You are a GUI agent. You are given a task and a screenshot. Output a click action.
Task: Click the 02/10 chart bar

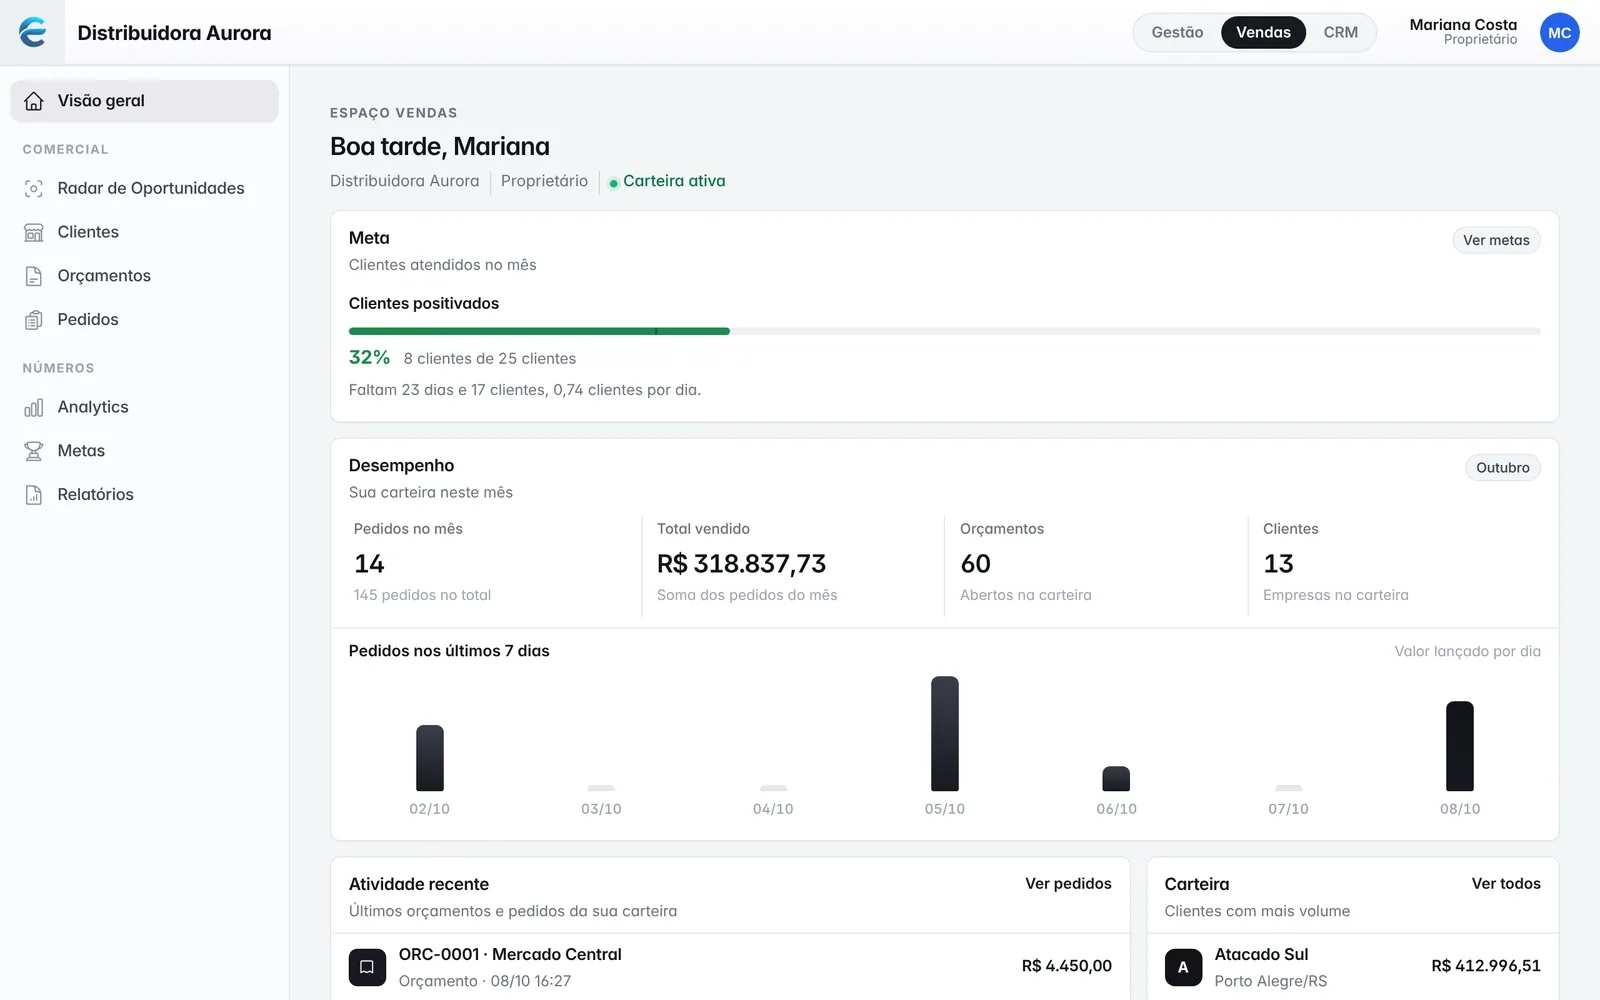pos(430,758)
